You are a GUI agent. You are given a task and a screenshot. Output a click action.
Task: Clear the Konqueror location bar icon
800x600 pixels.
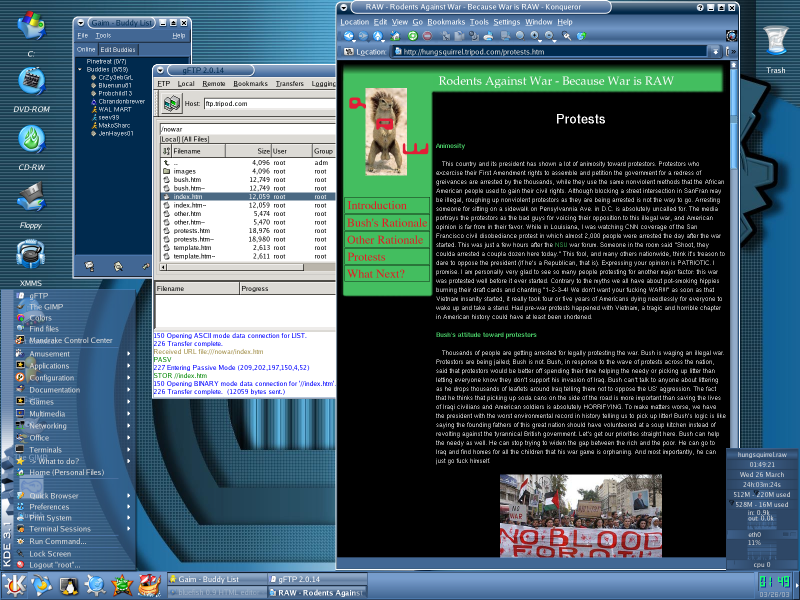click(349, 52)
